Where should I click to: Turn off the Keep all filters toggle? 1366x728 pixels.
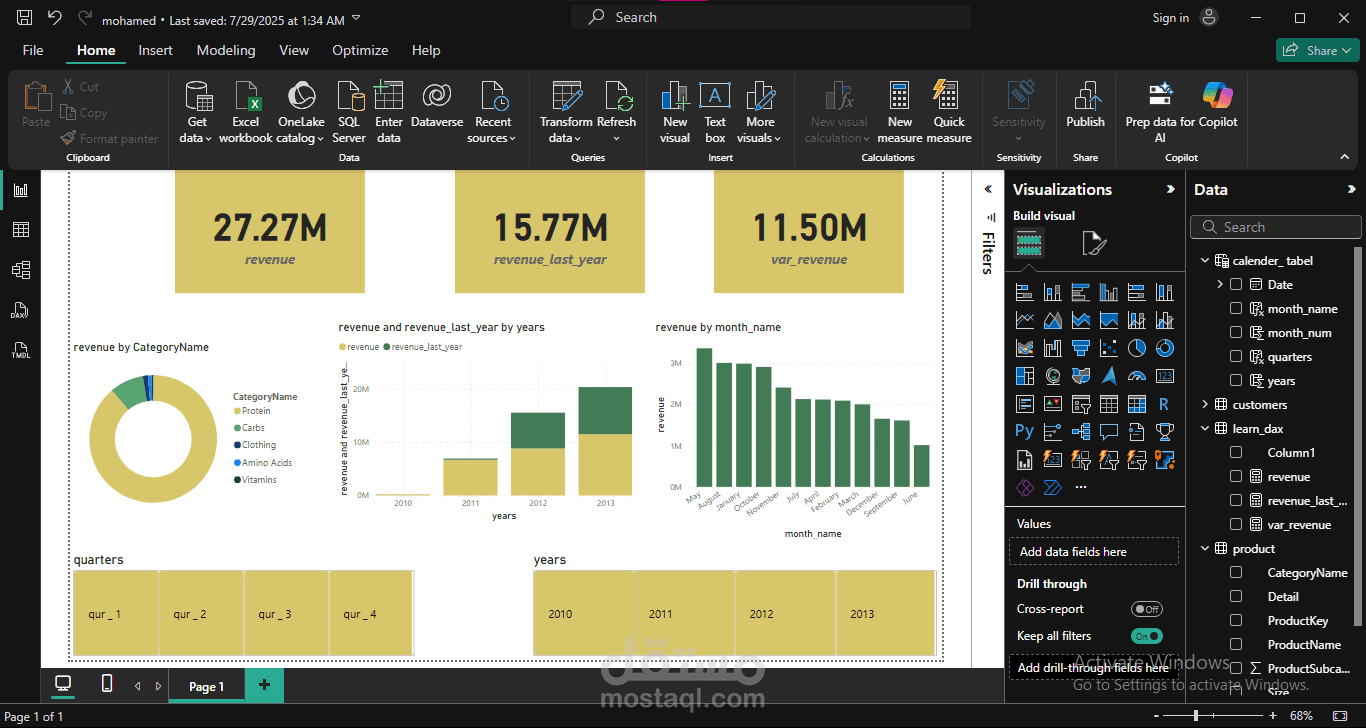[1146, 635]
